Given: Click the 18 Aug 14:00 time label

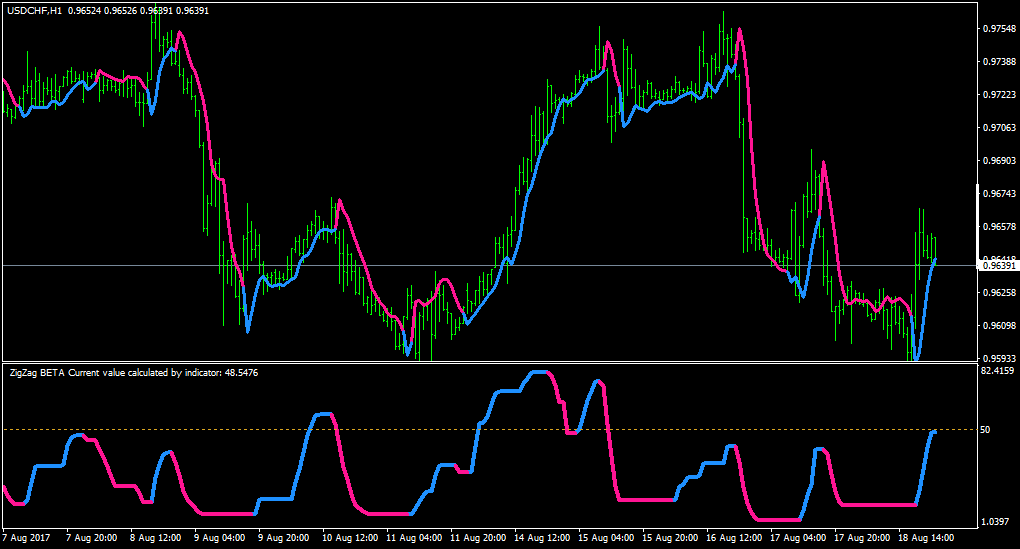Looking at the screenshot, I should tap(926, 538).
